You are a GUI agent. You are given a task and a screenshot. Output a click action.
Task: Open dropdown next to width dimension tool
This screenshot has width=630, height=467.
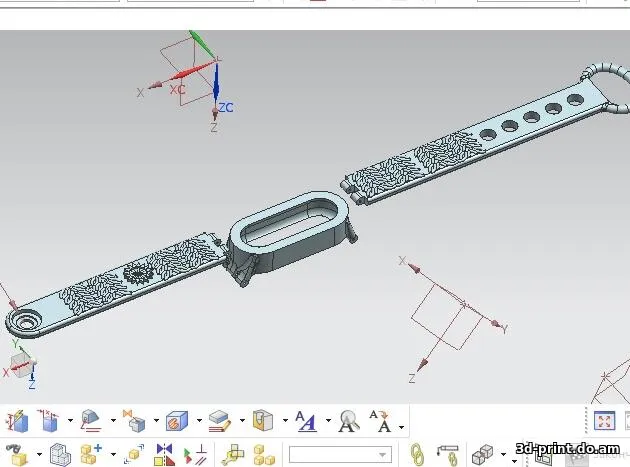pyautogui.click(x=70, y=421)
